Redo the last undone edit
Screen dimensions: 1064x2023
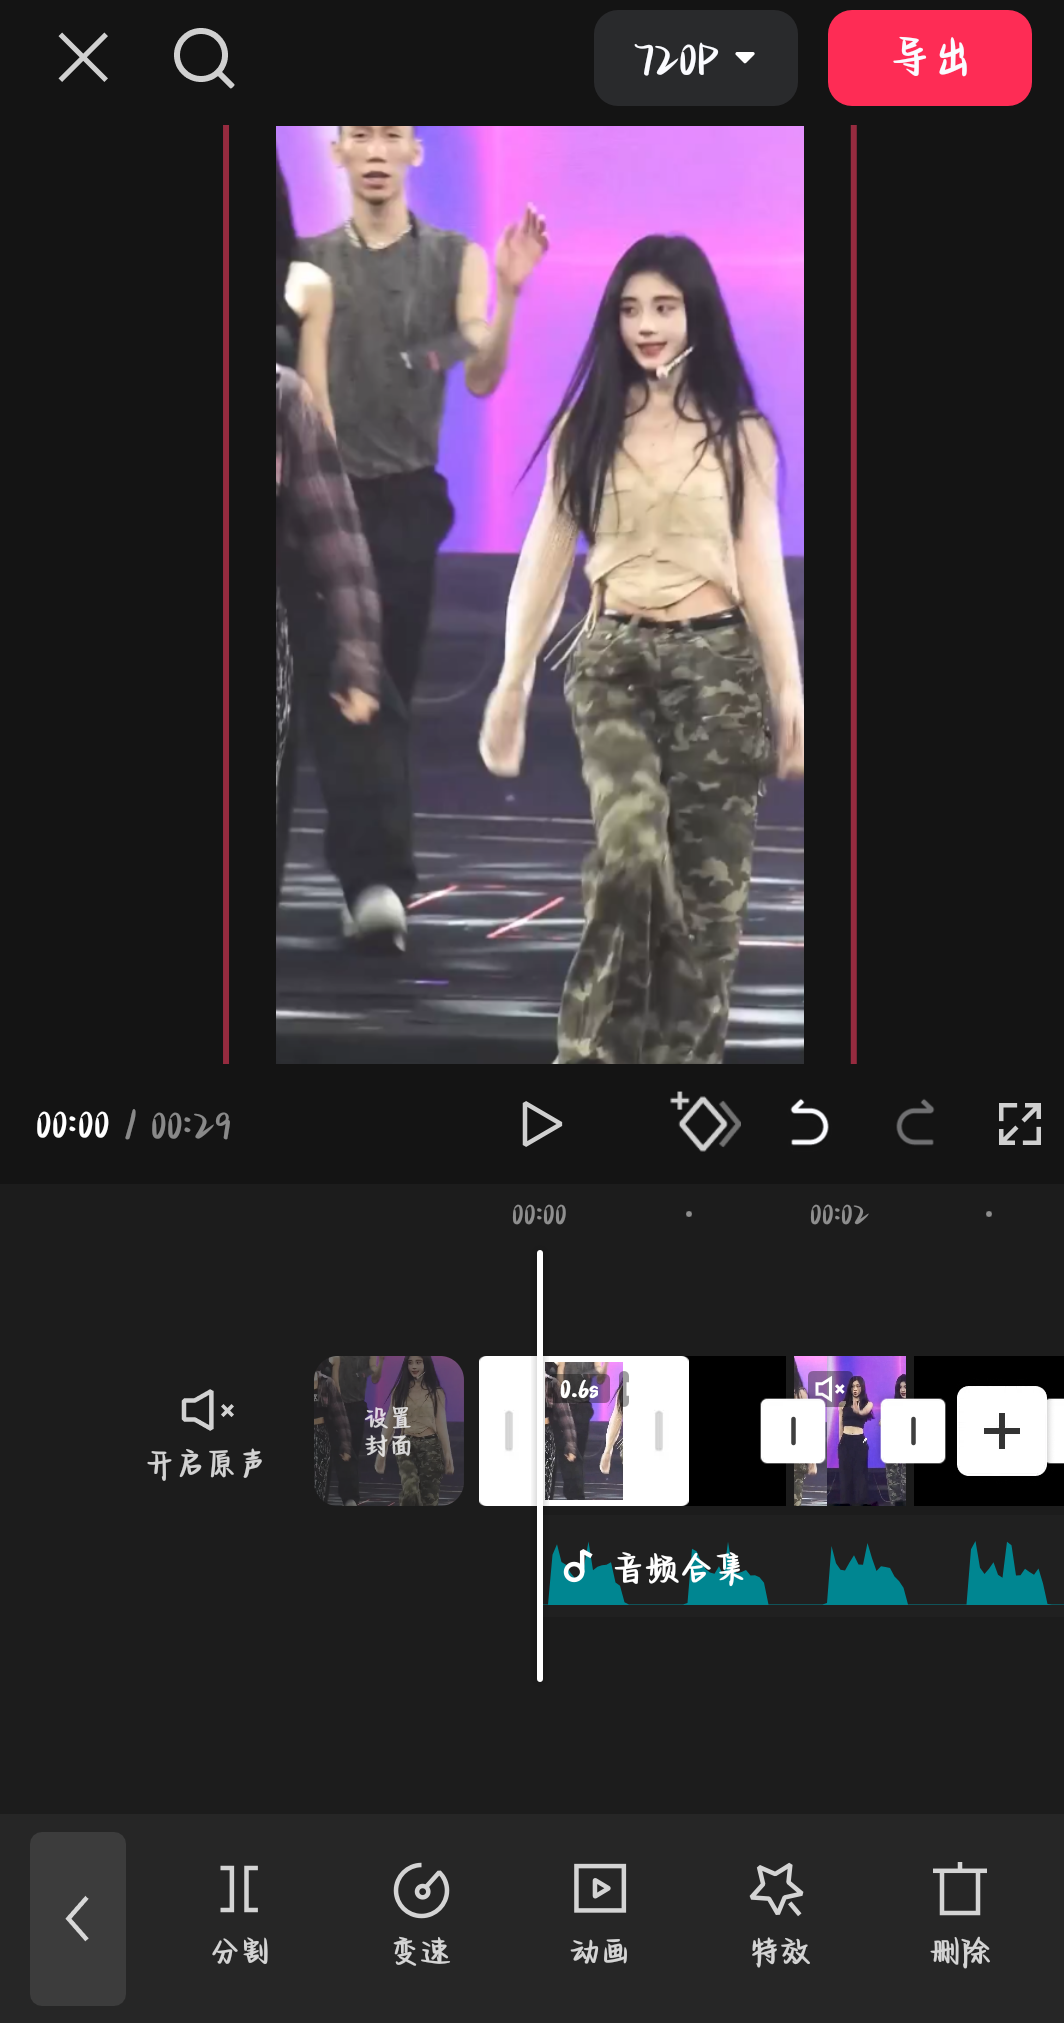(x=915, y=1123)
